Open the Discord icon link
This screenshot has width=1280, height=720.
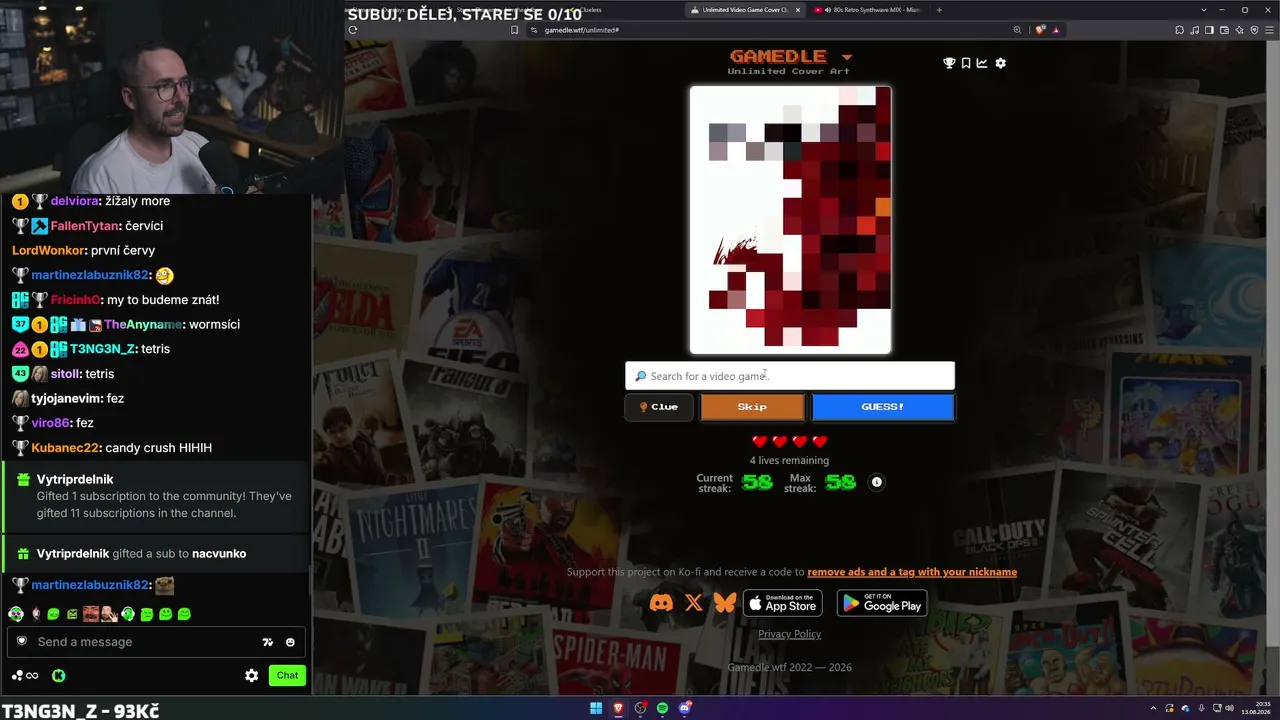coord(661,603)
